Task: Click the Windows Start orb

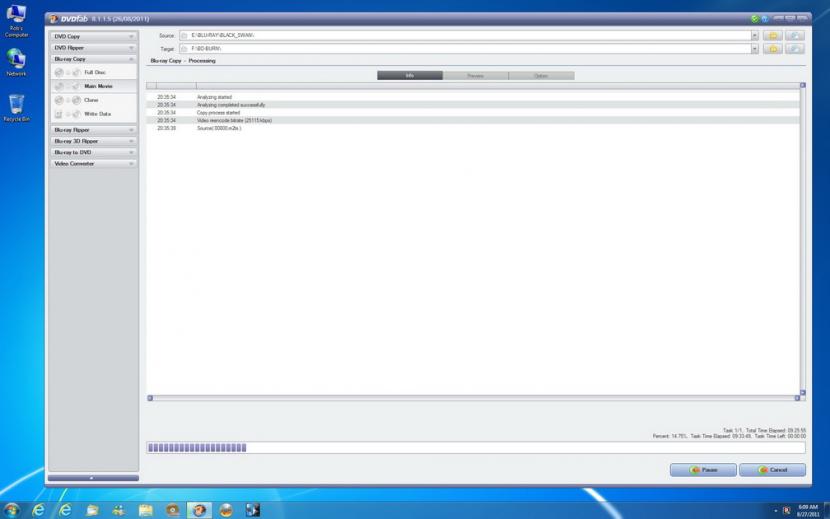Action: click(x=11, y=510)
